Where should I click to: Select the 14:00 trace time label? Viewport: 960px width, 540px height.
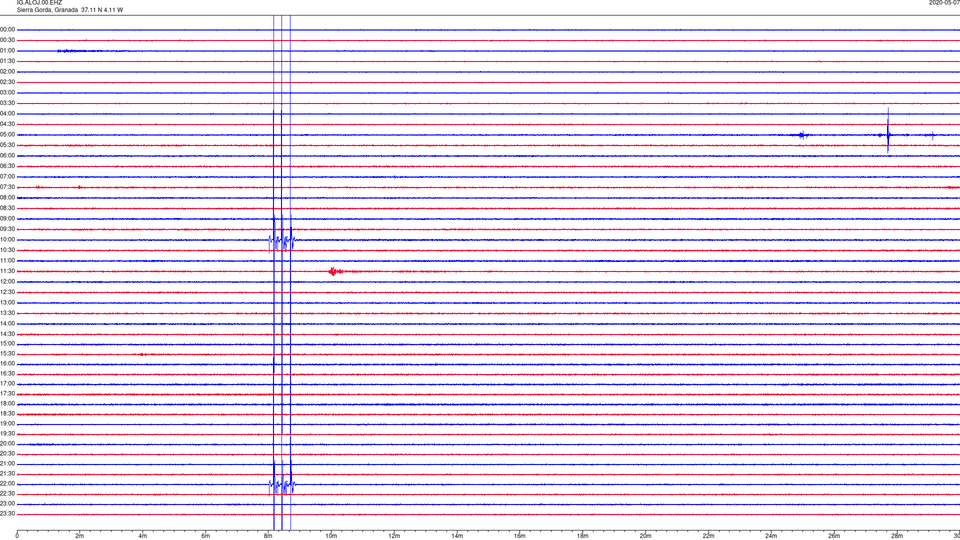pos(8,323)
